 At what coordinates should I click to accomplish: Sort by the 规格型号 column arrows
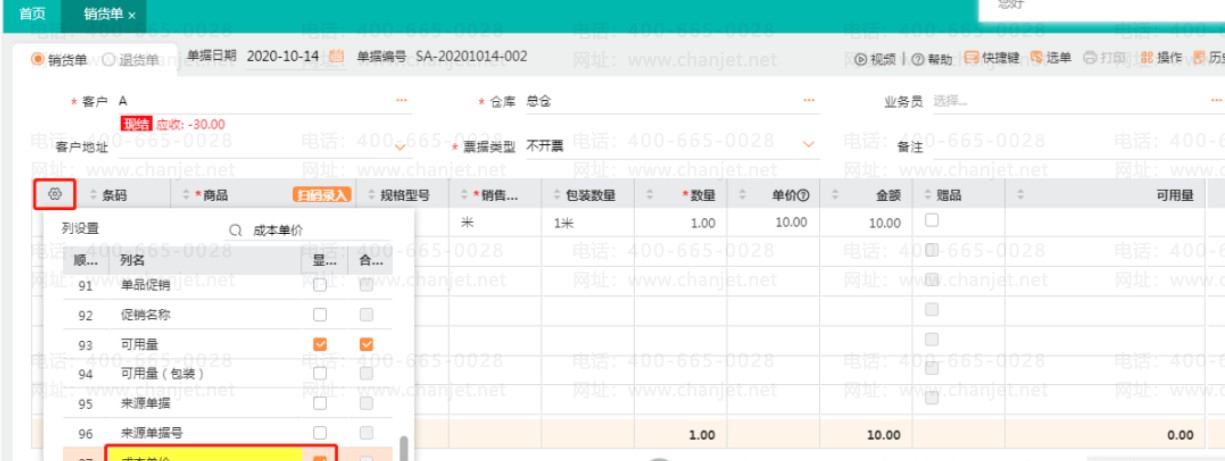[374, 196]
